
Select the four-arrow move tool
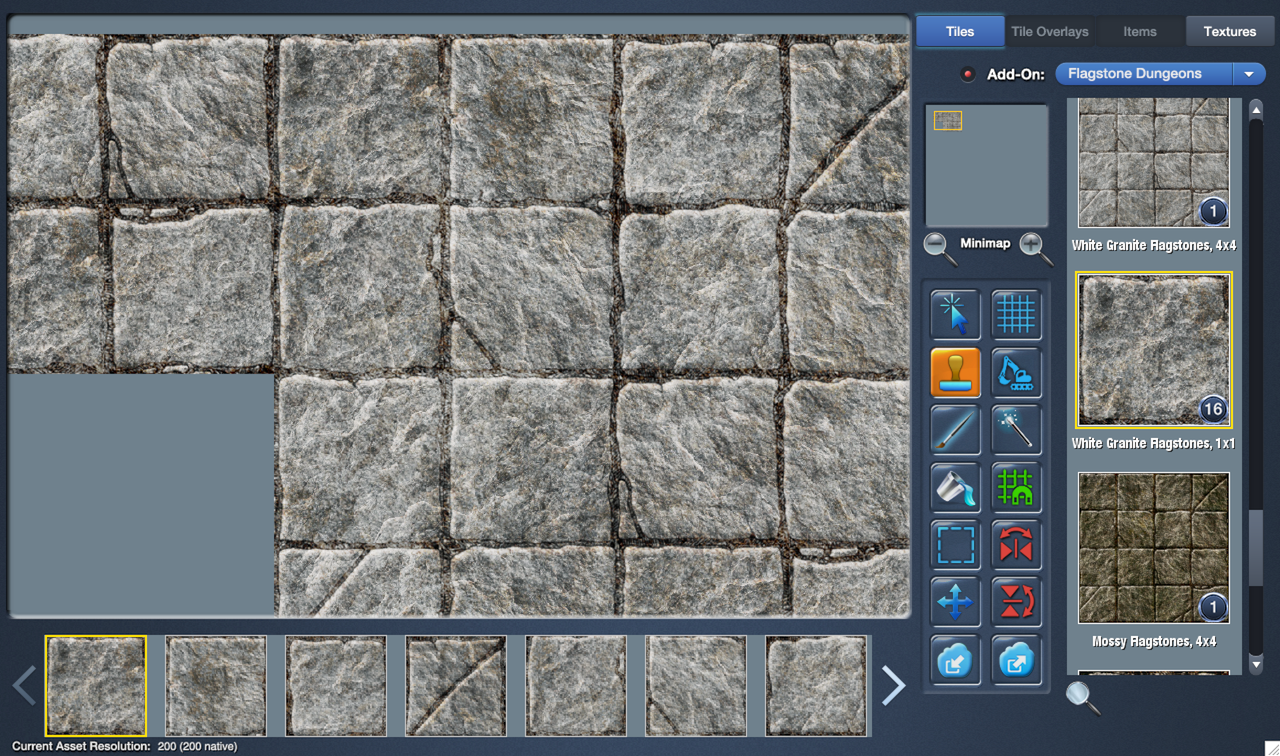(x=955, y=603)
